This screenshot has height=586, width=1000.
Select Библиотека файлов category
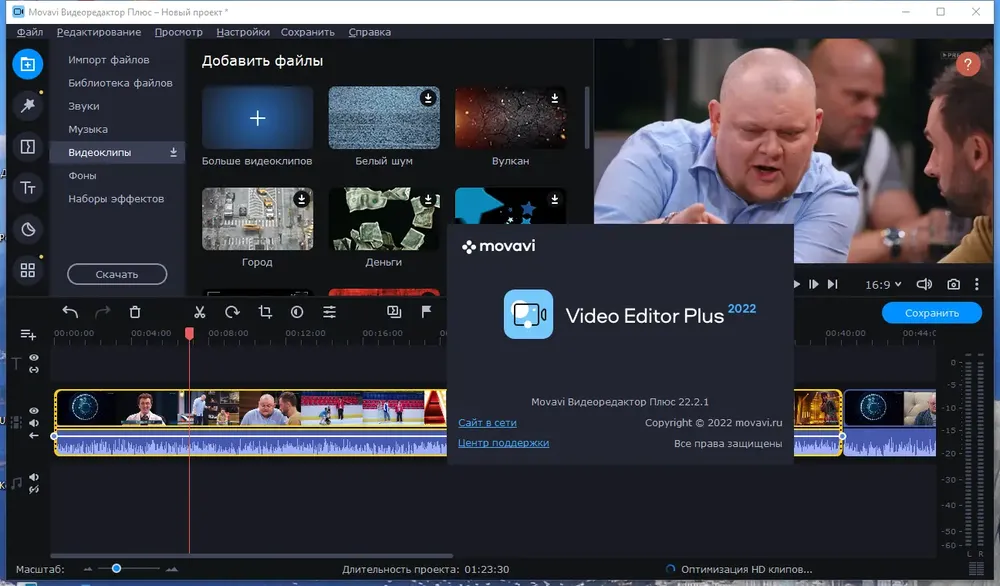click(x=120, y=83)
